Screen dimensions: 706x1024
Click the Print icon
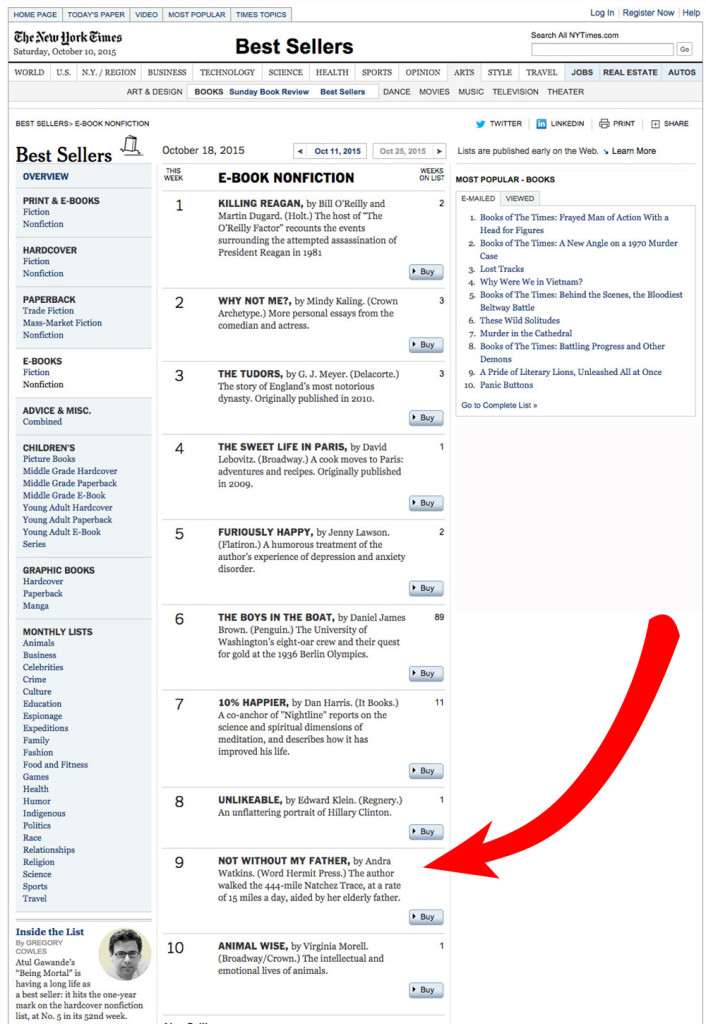point(604,123)
